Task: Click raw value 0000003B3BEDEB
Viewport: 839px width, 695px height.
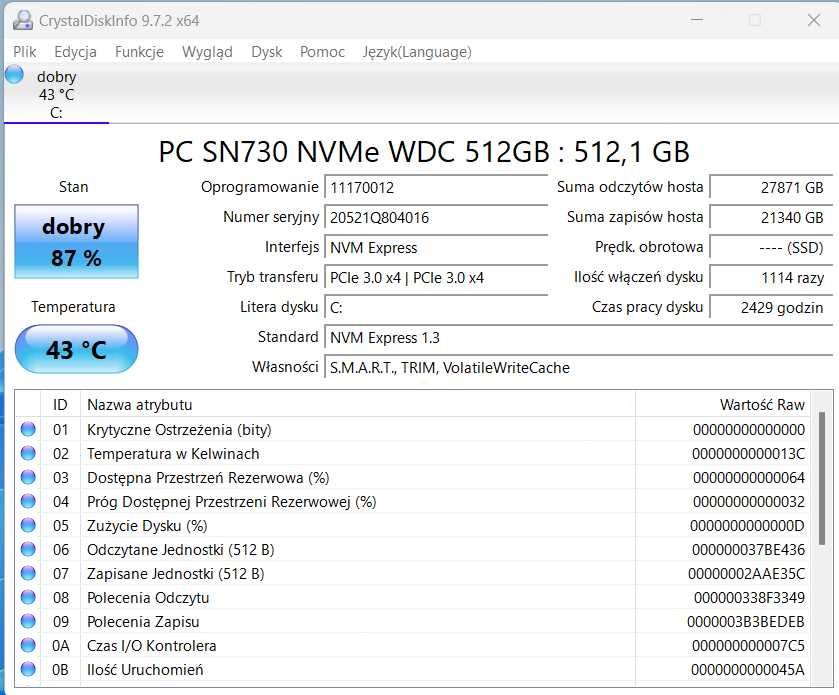Action: tap(746, 622)
